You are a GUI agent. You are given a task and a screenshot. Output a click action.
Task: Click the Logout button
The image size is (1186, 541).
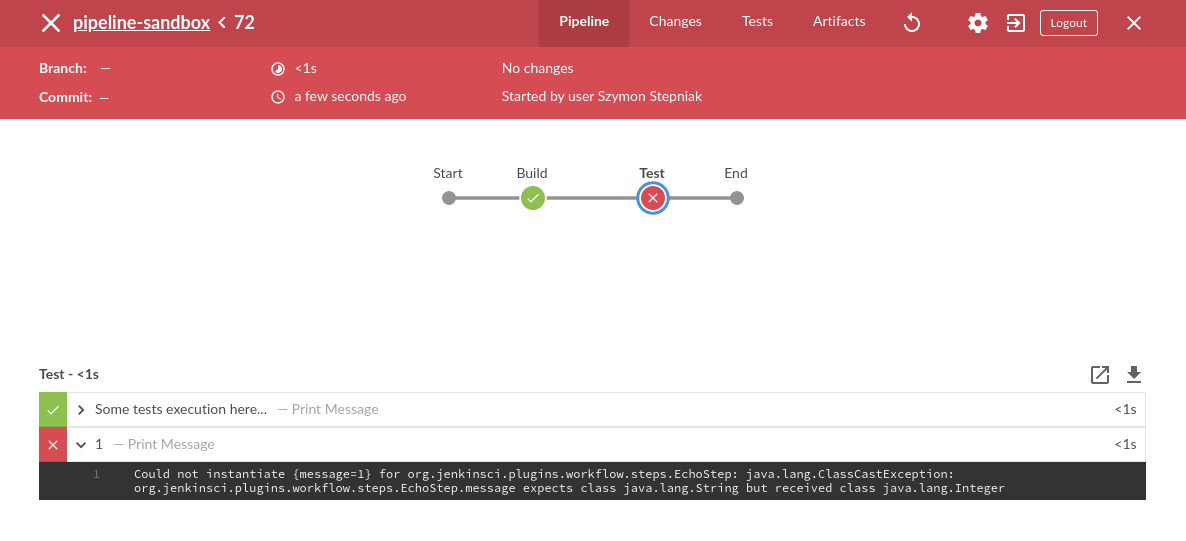(x=1068, y=23)
